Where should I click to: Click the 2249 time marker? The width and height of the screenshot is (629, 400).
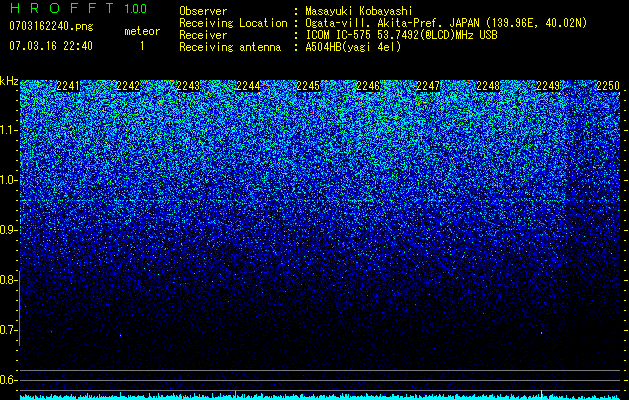tap(548, 86)
